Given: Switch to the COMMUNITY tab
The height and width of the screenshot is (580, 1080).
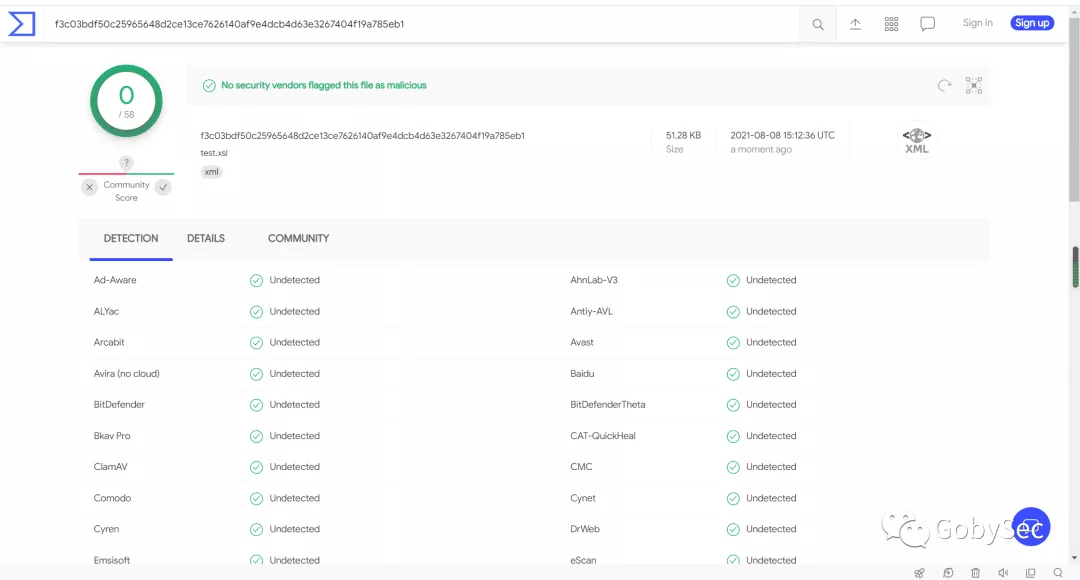Looking at the screenshot, I should (298, 238).
